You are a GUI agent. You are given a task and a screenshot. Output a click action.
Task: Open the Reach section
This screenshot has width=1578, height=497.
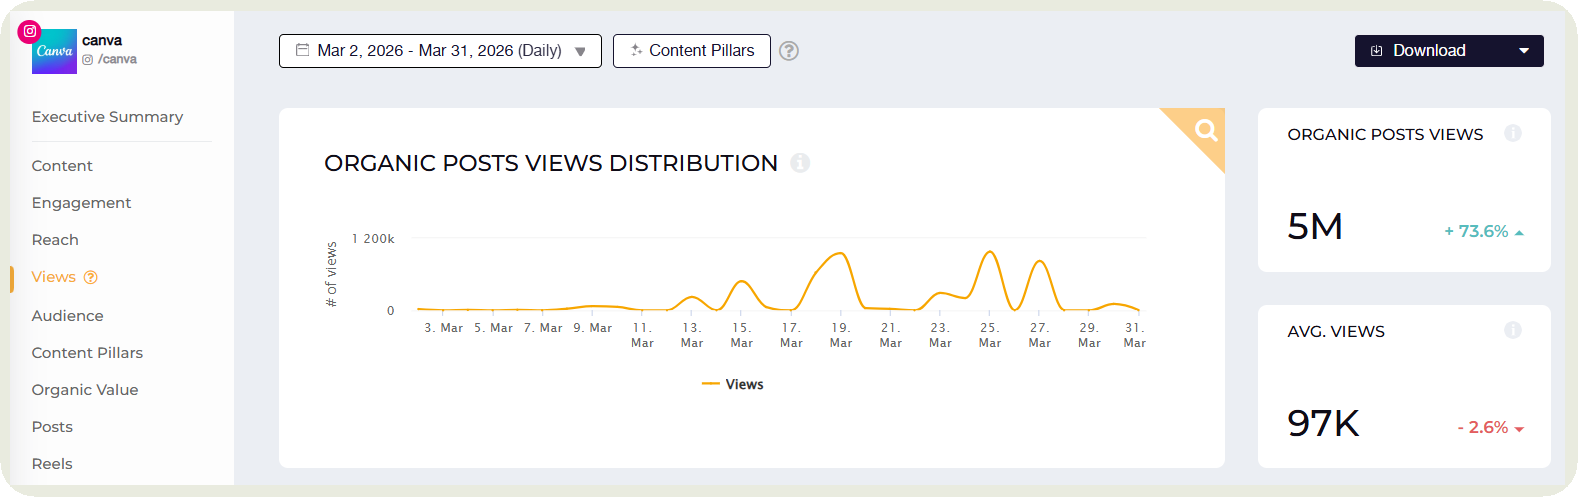pyautogui.click(x=55, y=240)
